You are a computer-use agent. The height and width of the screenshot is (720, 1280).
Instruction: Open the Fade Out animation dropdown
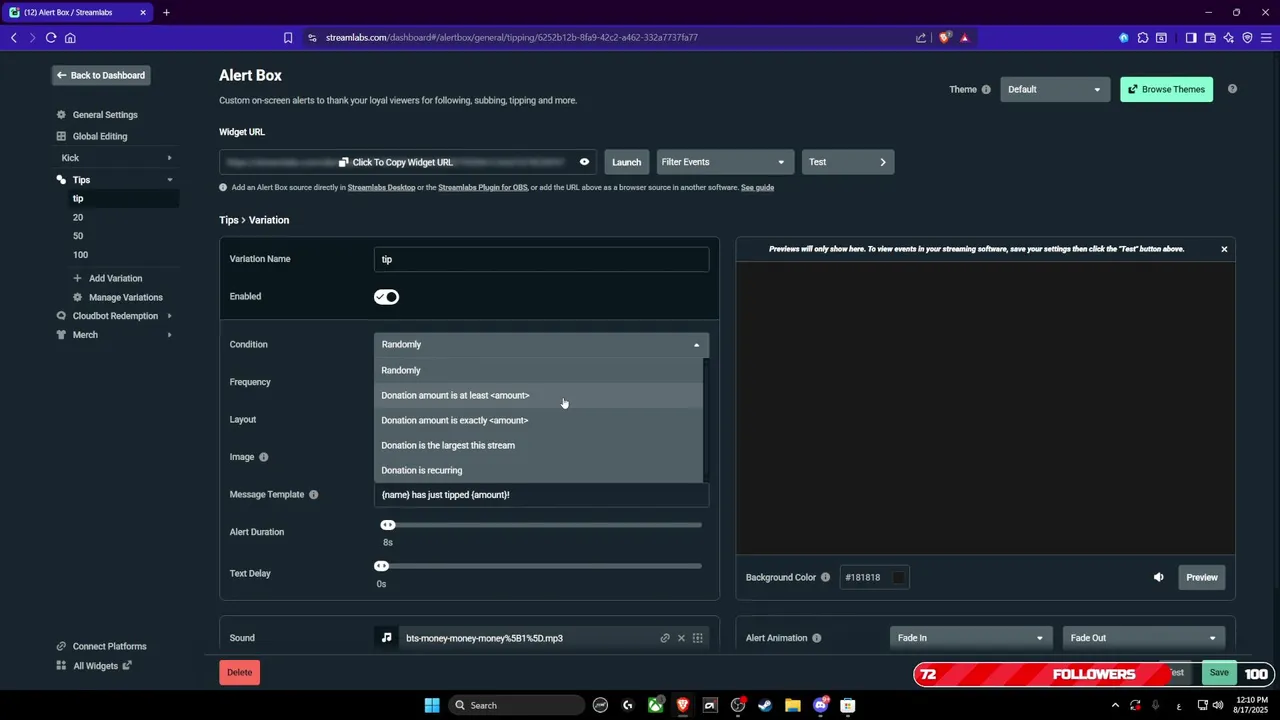coord(1144,638)
